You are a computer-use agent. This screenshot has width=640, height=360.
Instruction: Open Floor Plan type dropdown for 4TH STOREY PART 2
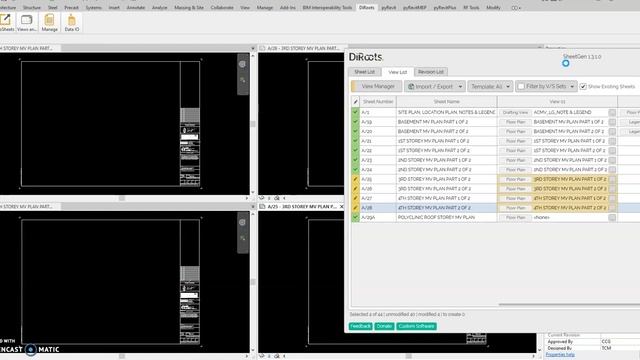[516, 208]
